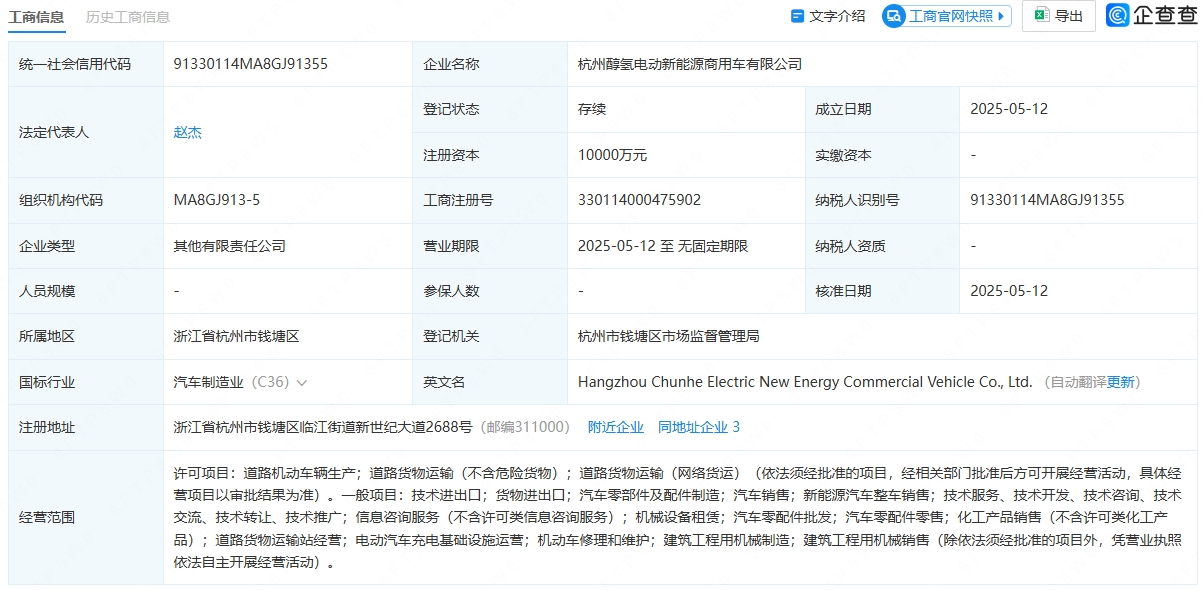Viewport: 1203px width, 590px height.
Task: Click the registration status 存续
Action: coord(592,109)
